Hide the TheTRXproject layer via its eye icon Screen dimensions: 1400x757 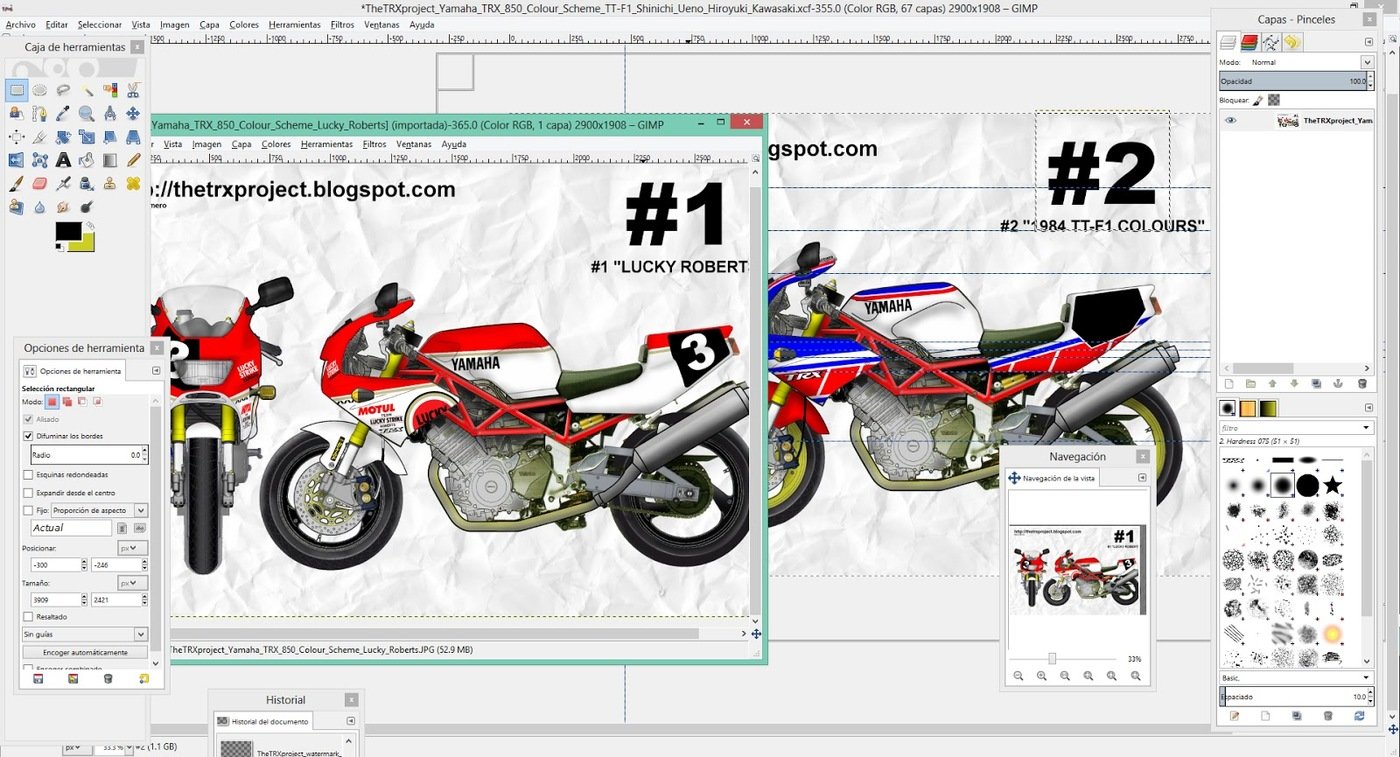tap(1230, 119)
